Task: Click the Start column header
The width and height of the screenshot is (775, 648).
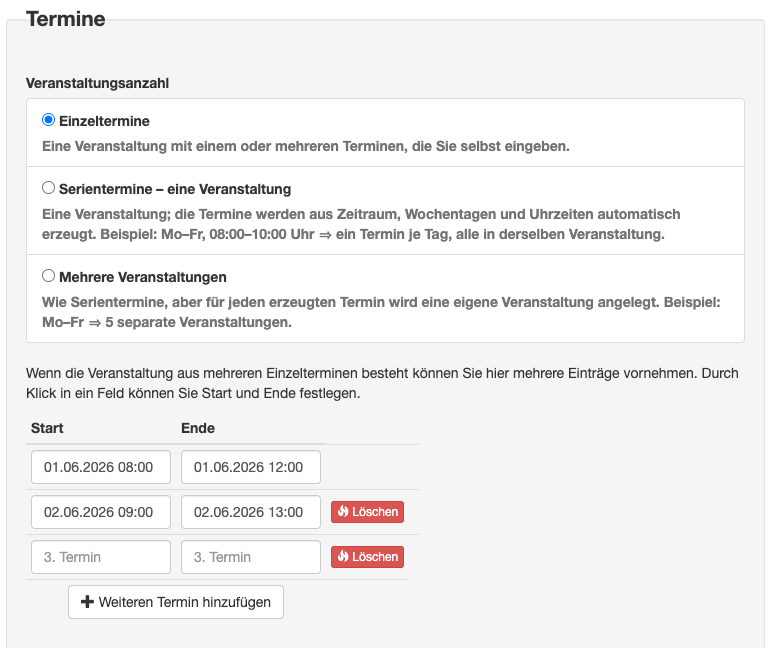Action: (47, 428)
